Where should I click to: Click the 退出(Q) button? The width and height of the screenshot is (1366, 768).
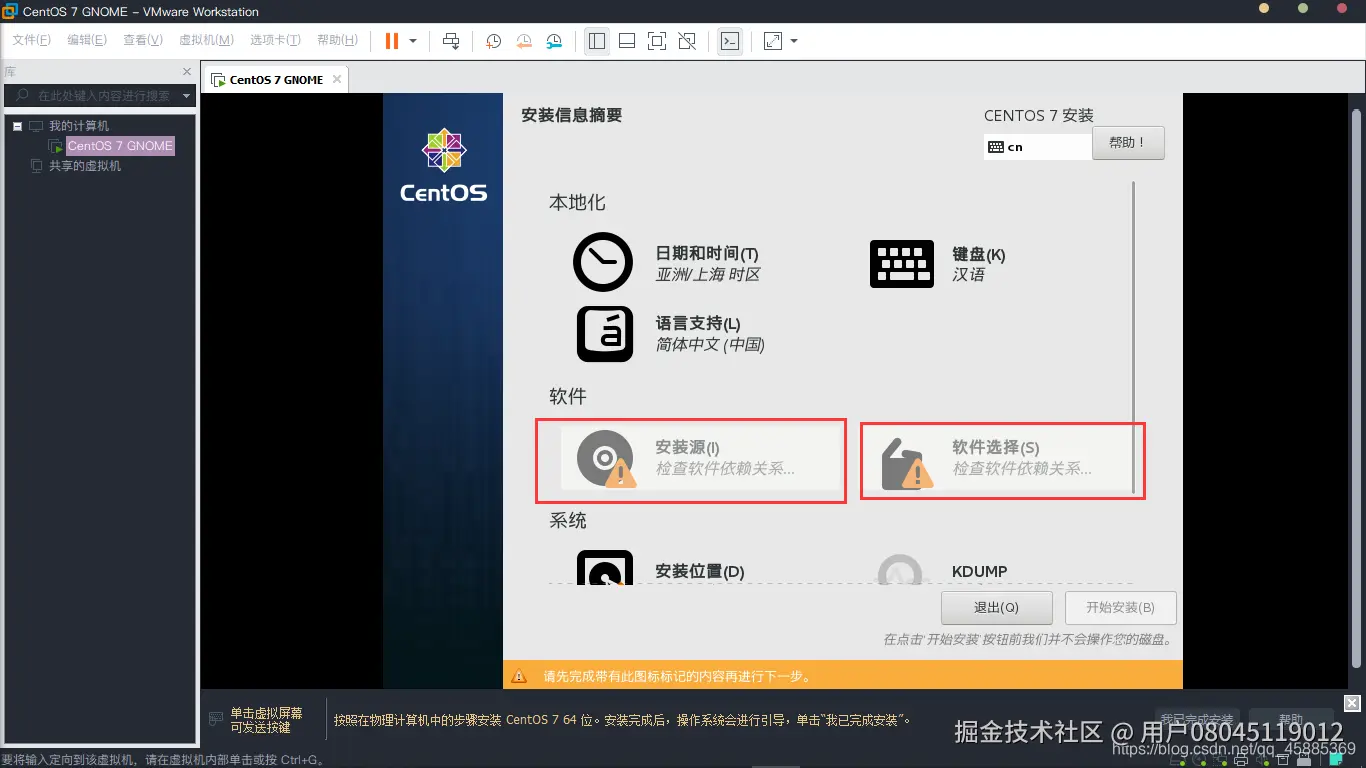coord(996,607)
